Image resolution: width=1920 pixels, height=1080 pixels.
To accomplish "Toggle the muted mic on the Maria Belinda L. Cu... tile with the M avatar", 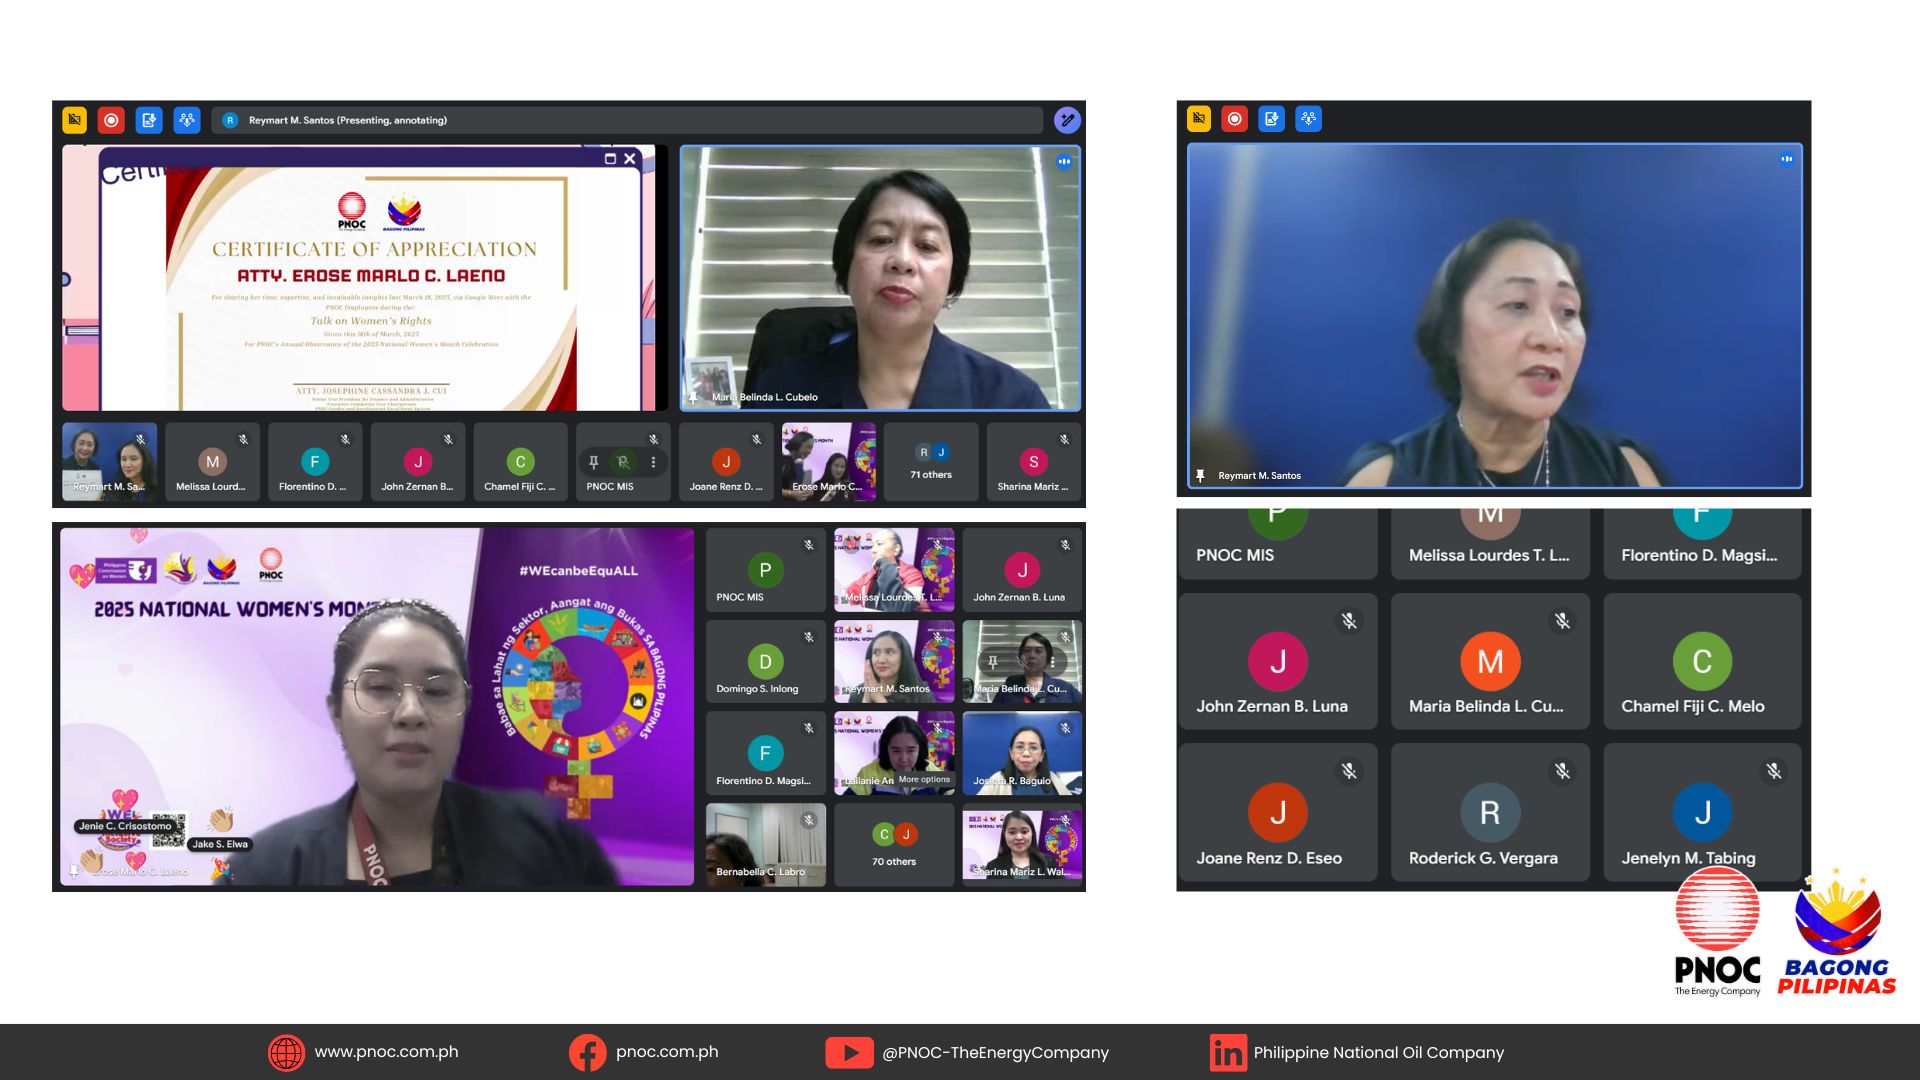I will [x=1562, y=621].
